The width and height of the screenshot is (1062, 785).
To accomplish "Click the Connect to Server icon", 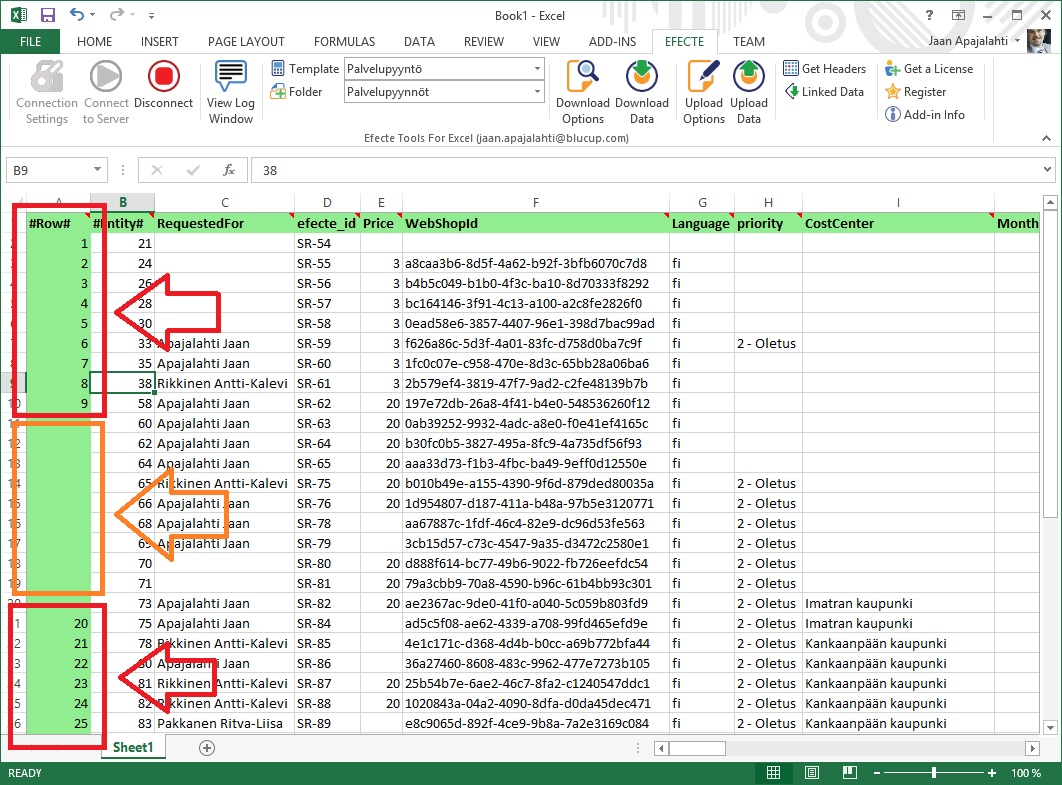I will coord(106,76).
